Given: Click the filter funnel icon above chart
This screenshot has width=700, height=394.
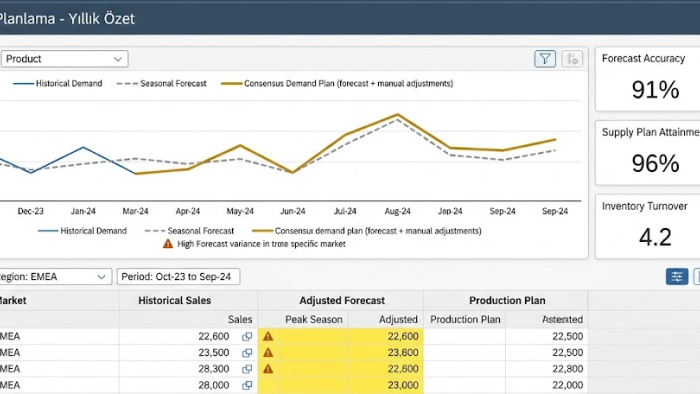Looking at the screenshot, I should 545,59.
